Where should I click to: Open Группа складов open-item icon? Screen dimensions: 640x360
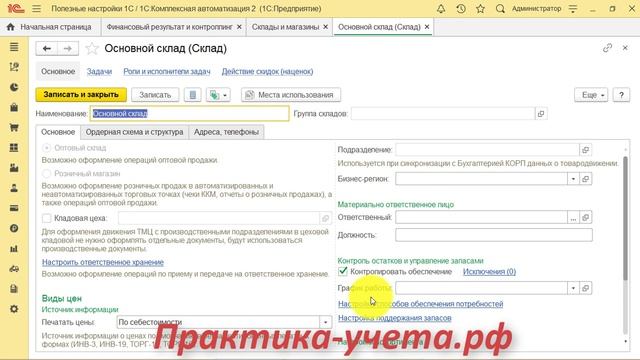tap(541, 113)
